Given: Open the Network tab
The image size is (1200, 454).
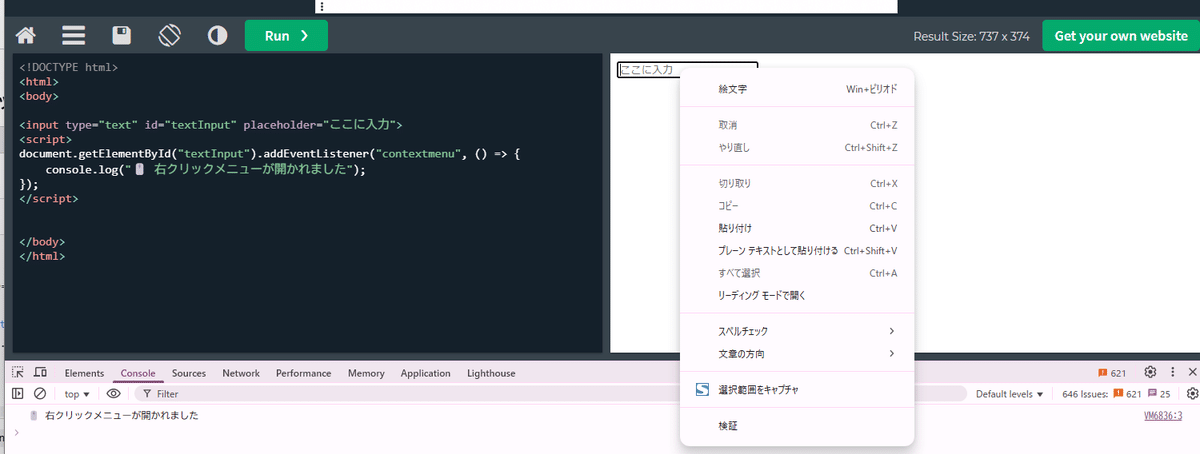Looking at the screenshot, I should [x=241, y=373].
